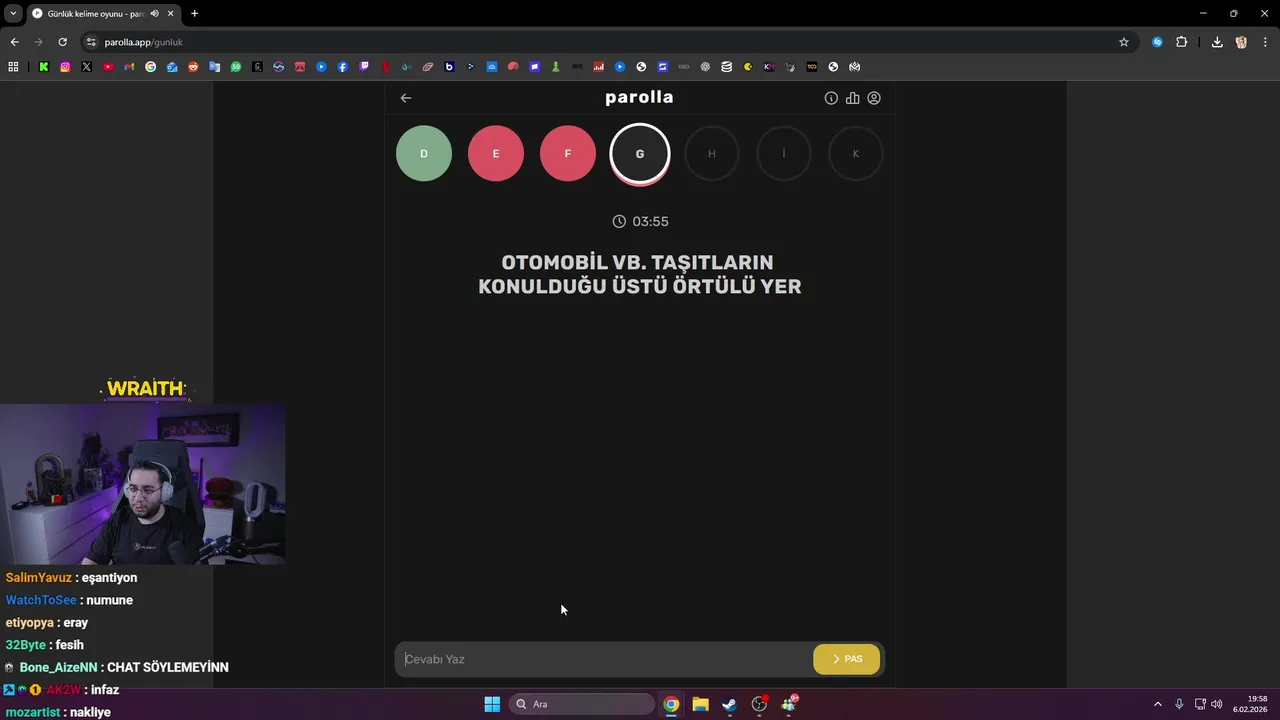The width and height of the screenshot is (1280, 720).
Task: Click mozartist chat message nakliye
Action: pos(58,712)
